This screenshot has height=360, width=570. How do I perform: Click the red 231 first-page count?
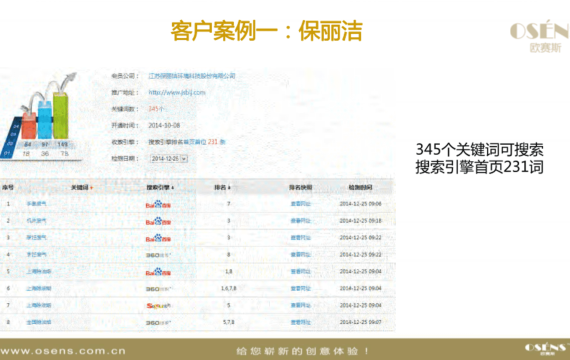213,142
